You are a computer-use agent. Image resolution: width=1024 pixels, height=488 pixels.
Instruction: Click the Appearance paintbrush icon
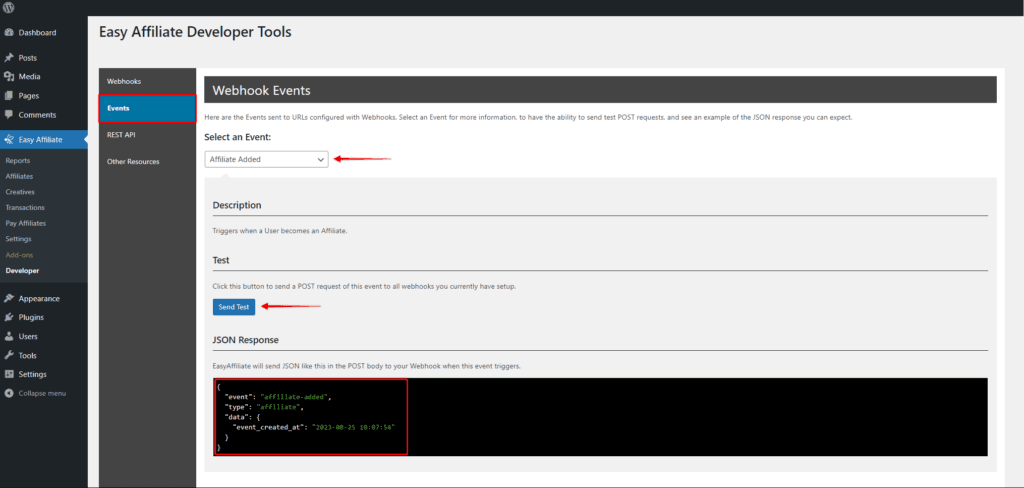tap(9, 298)
